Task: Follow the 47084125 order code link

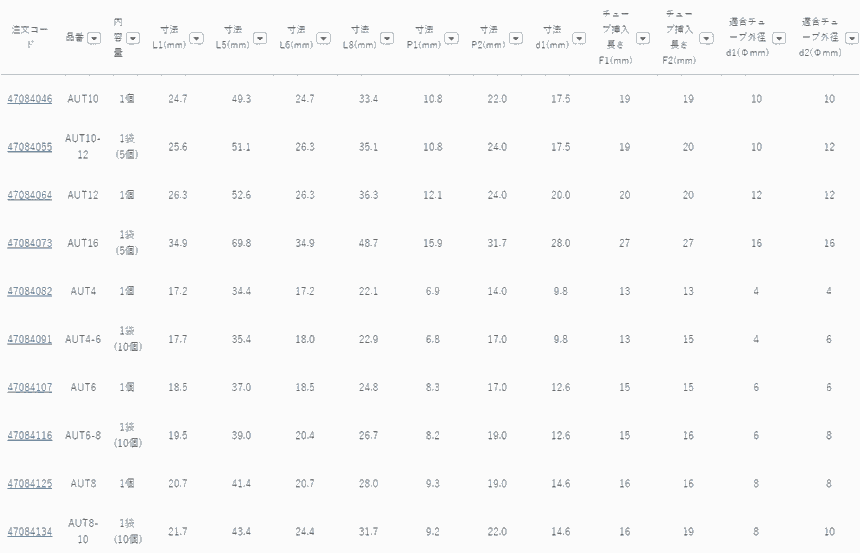Action: point(30,483)
